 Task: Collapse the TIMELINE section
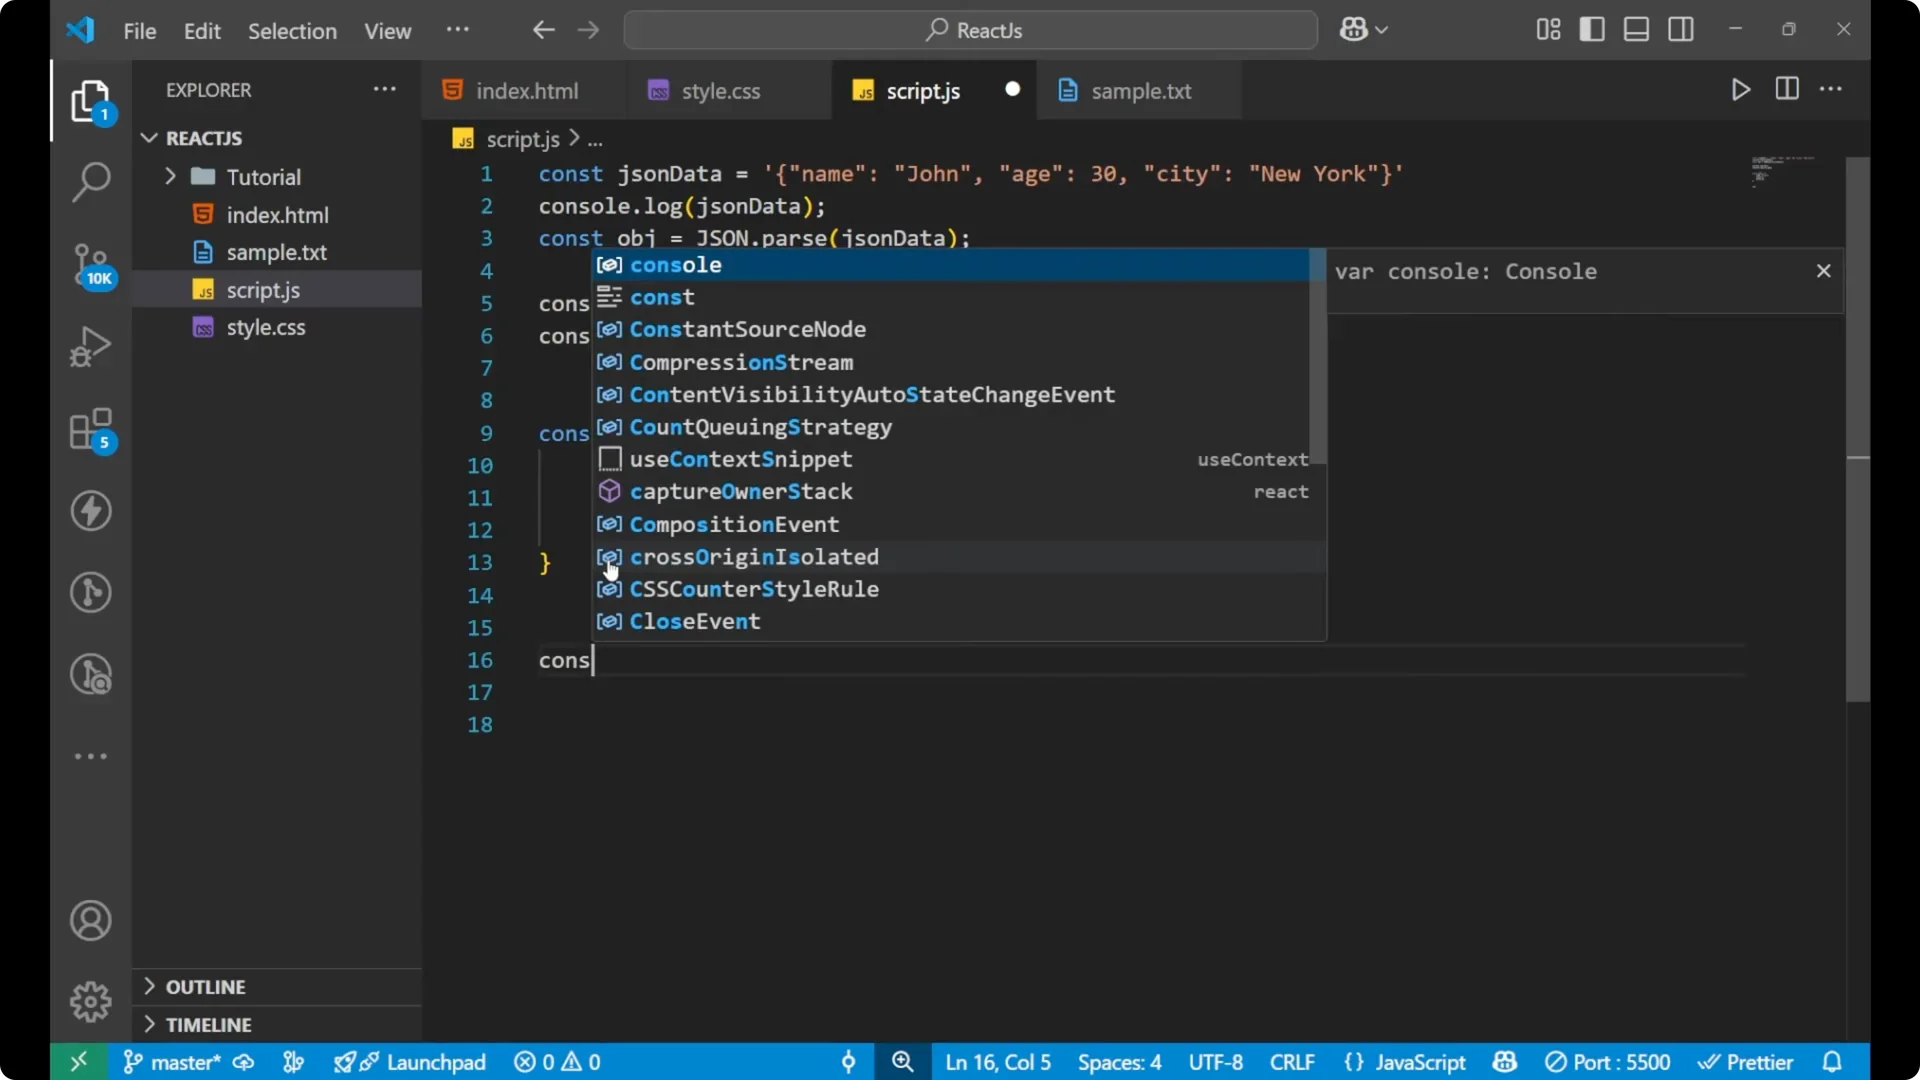(x=210, y=1025)
